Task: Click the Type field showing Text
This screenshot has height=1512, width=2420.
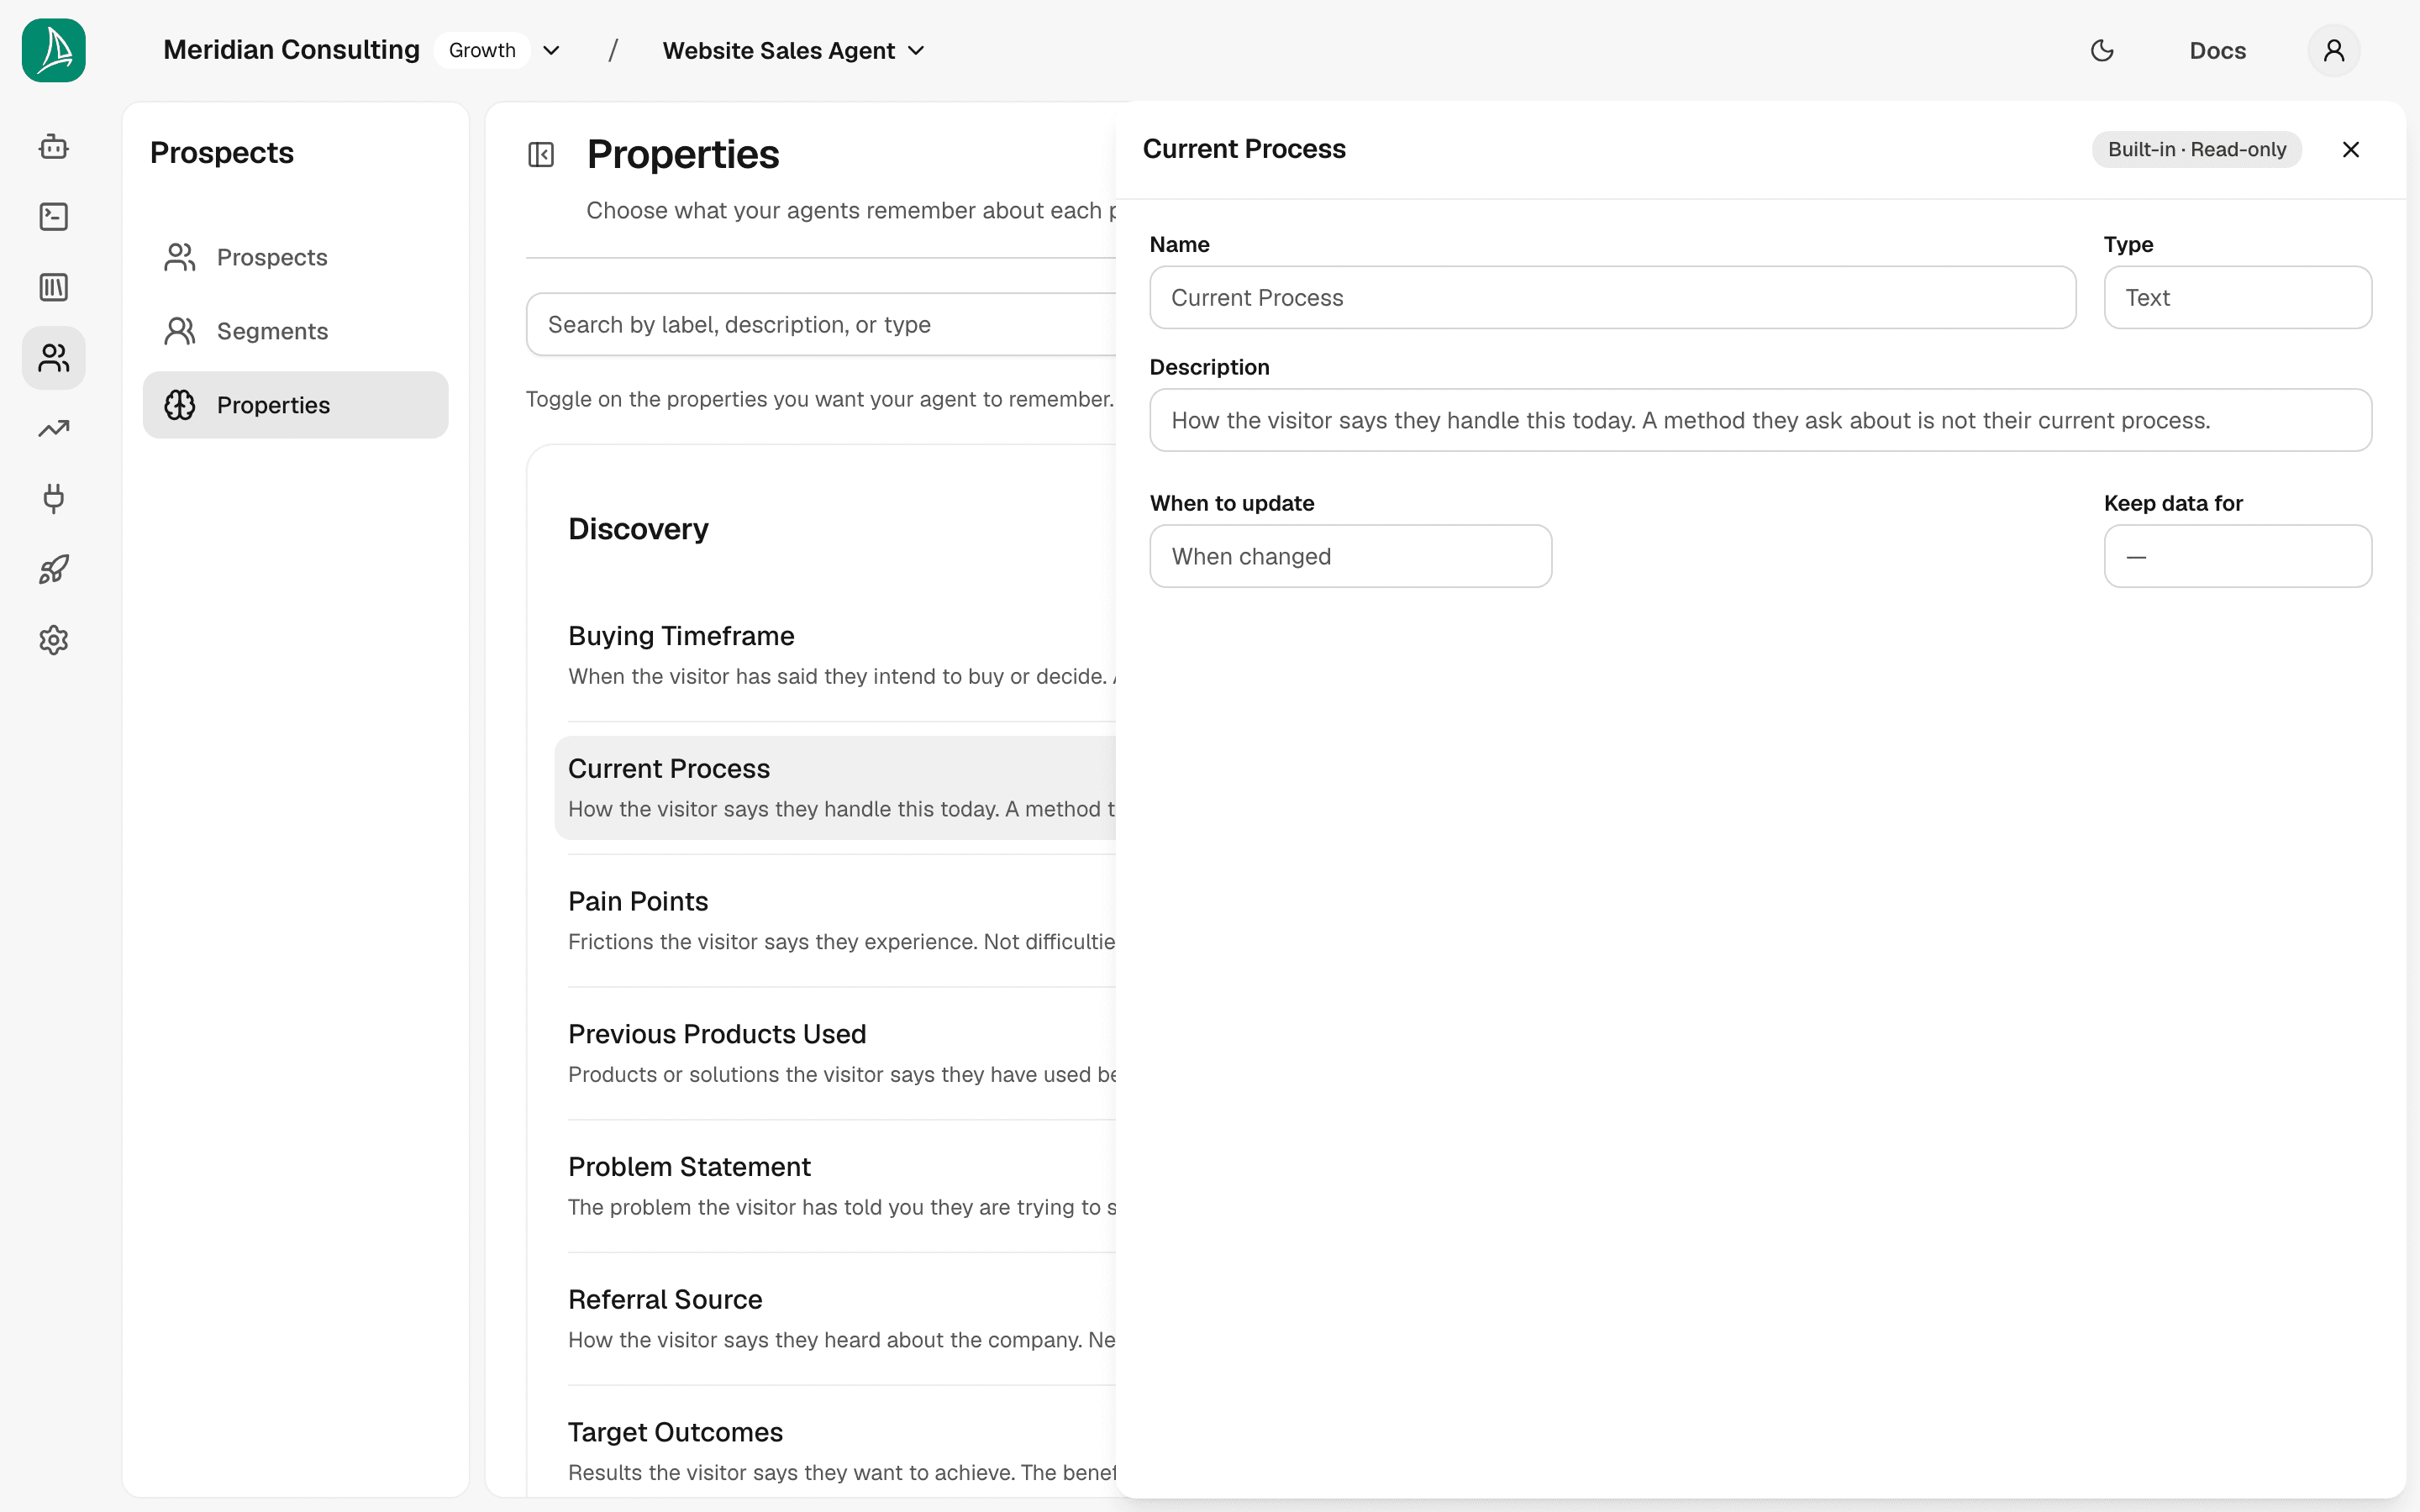Action: tap(2237, 297)
